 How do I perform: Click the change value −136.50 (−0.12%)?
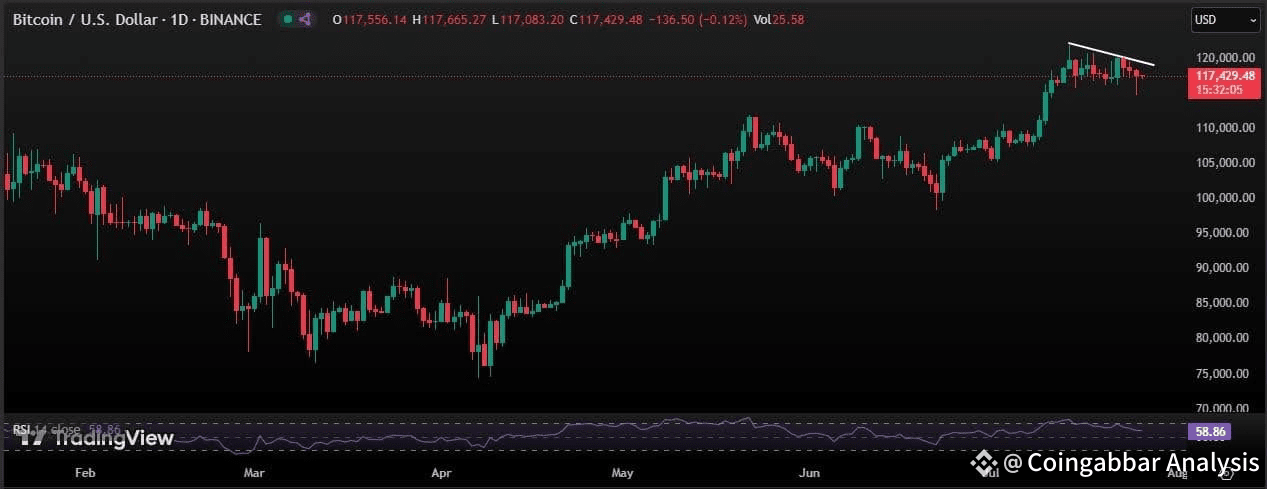coord(699,19)
